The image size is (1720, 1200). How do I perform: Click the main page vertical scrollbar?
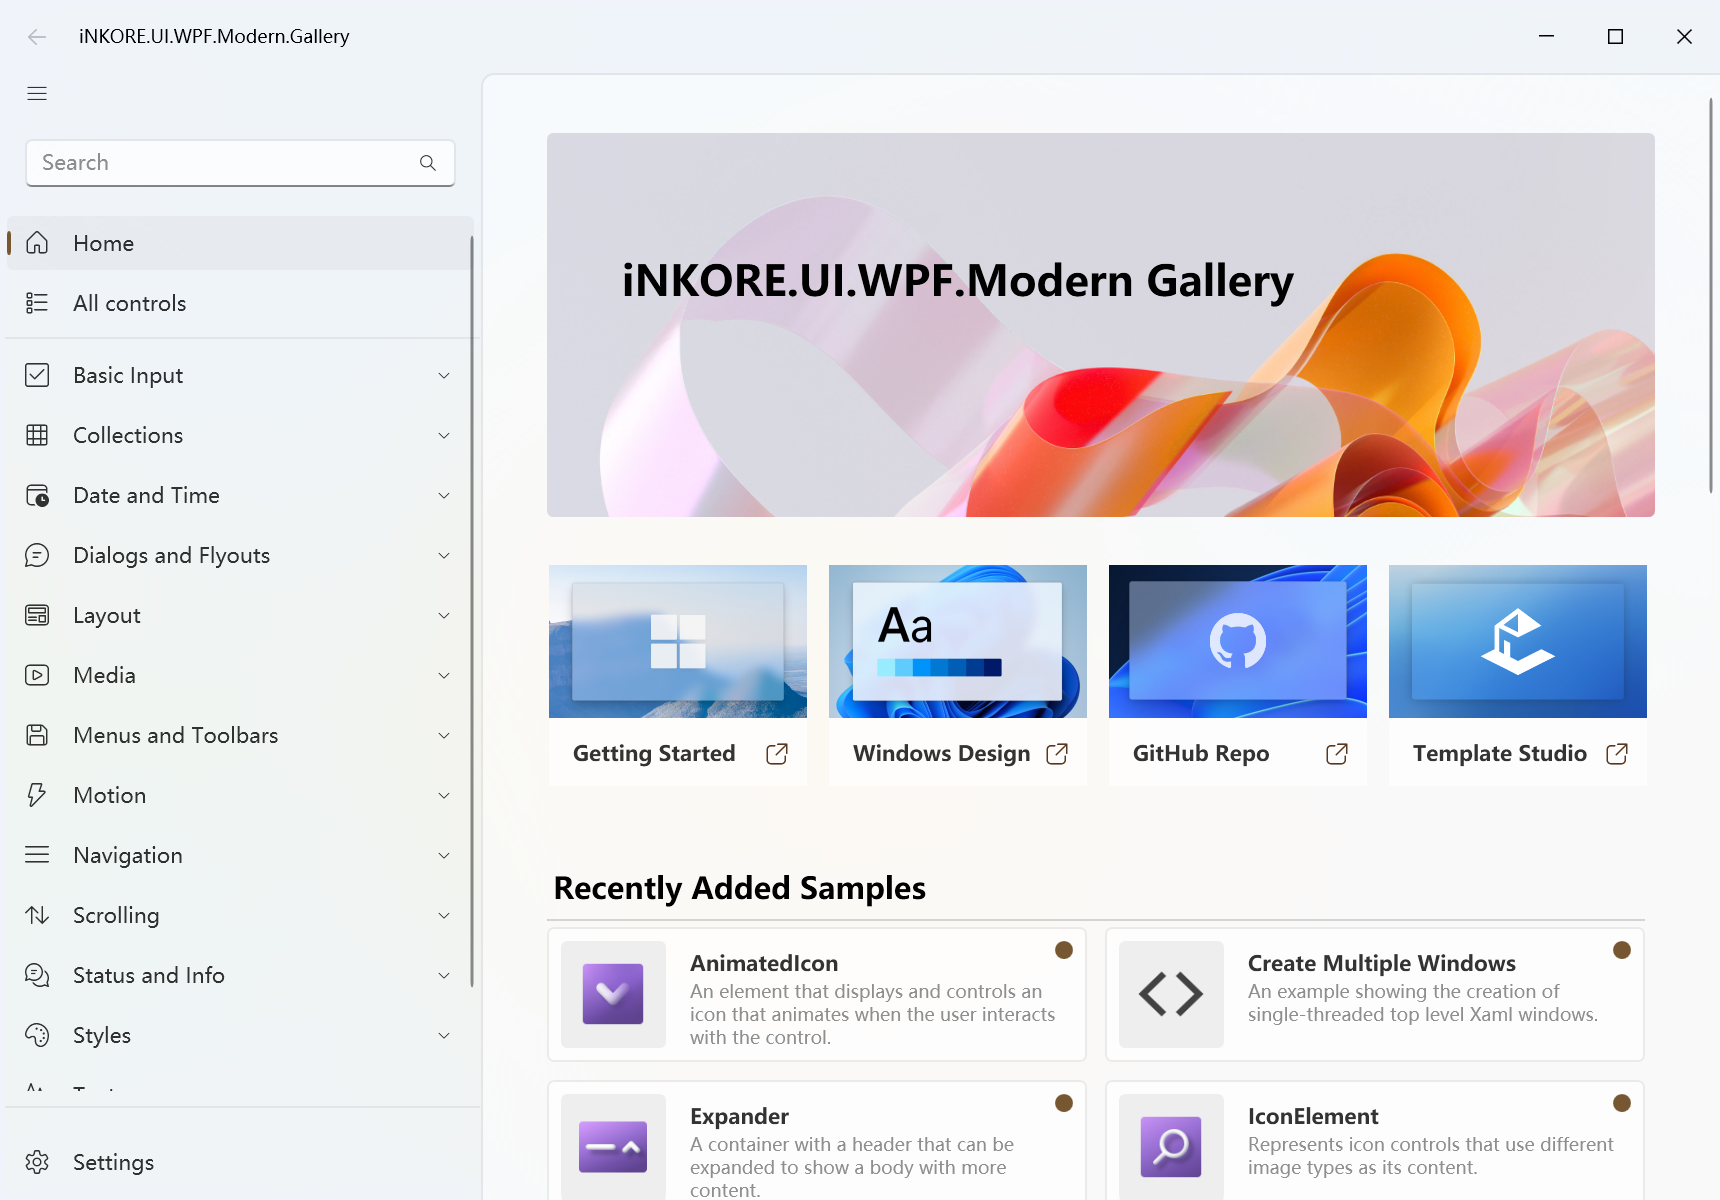click(1711, 295)
